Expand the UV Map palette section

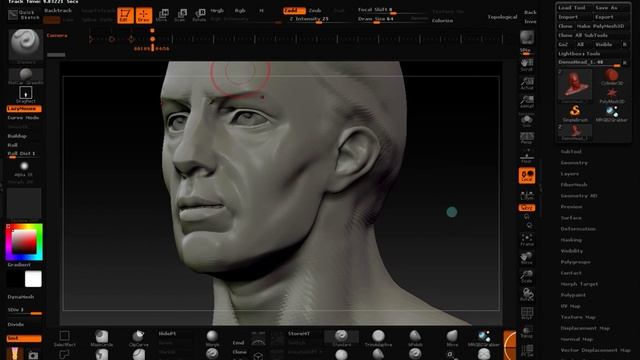tap(570, 306)
